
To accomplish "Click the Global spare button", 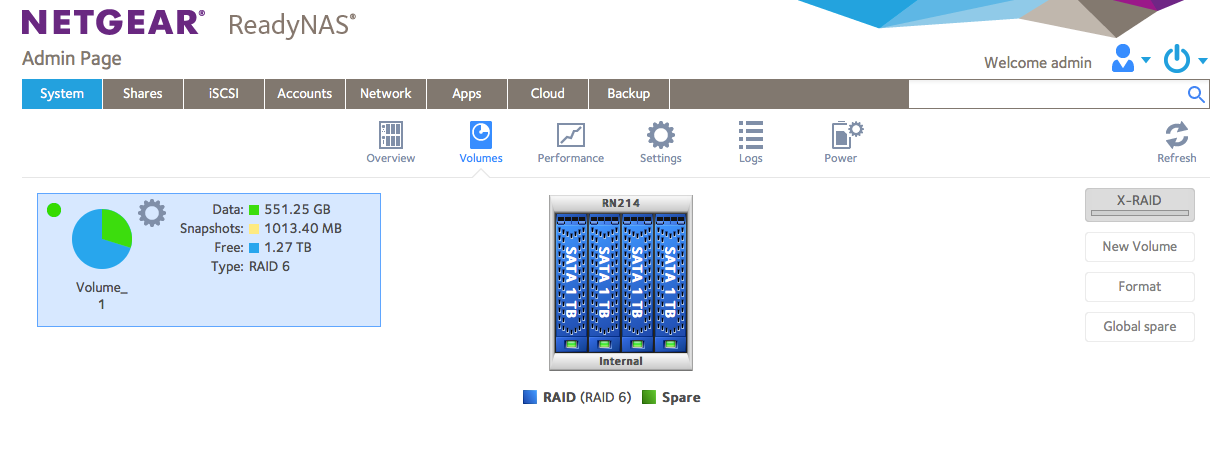I will [x=1139, y=326].
